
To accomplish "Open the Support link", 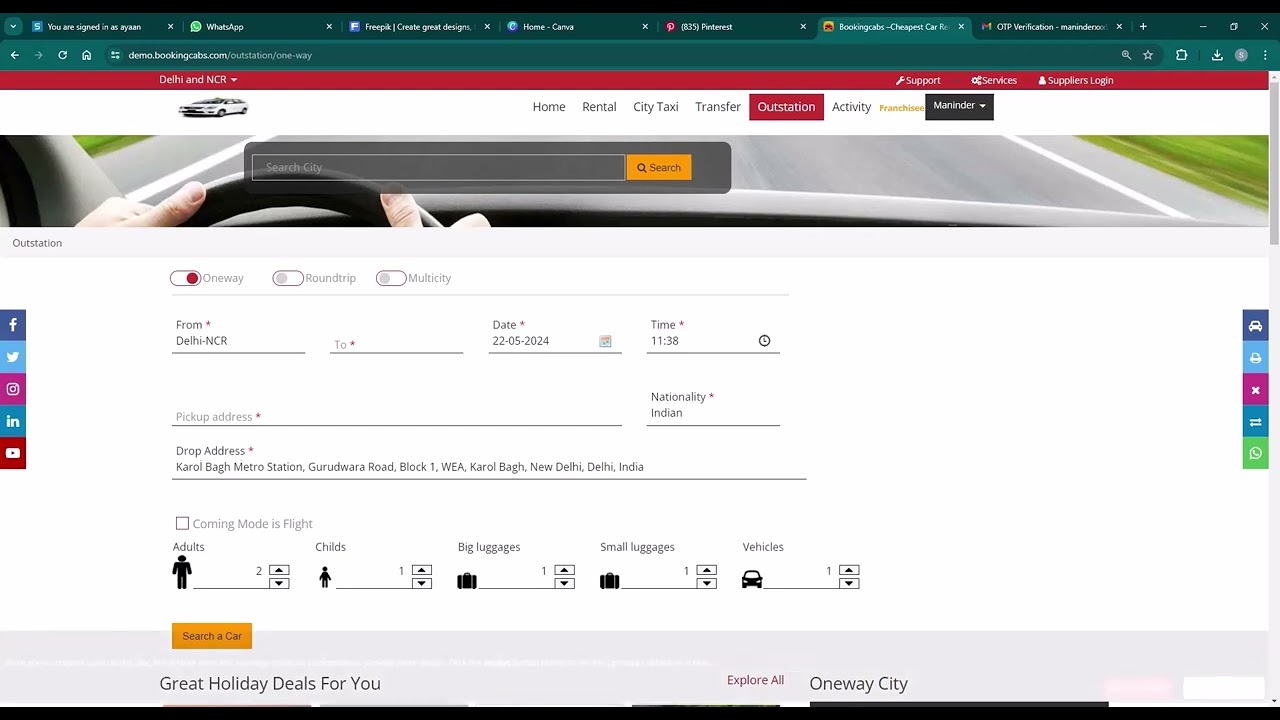I will pos(918,80).
